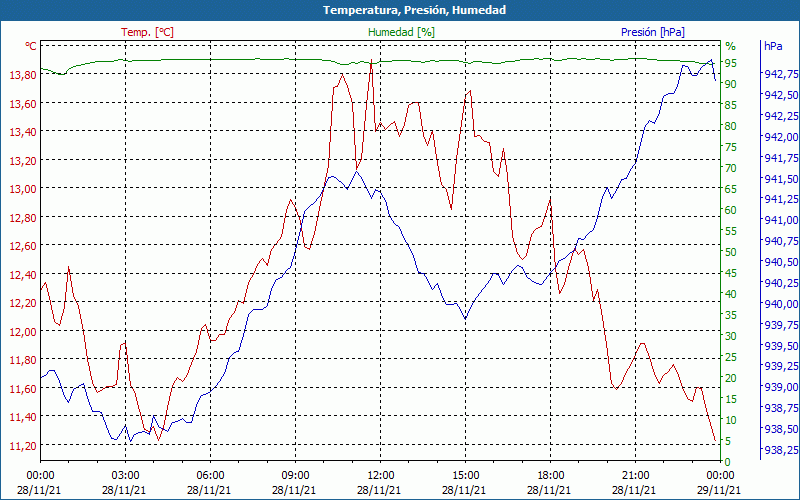Click the '940,75' pressure axis value

tap(782, 241)
